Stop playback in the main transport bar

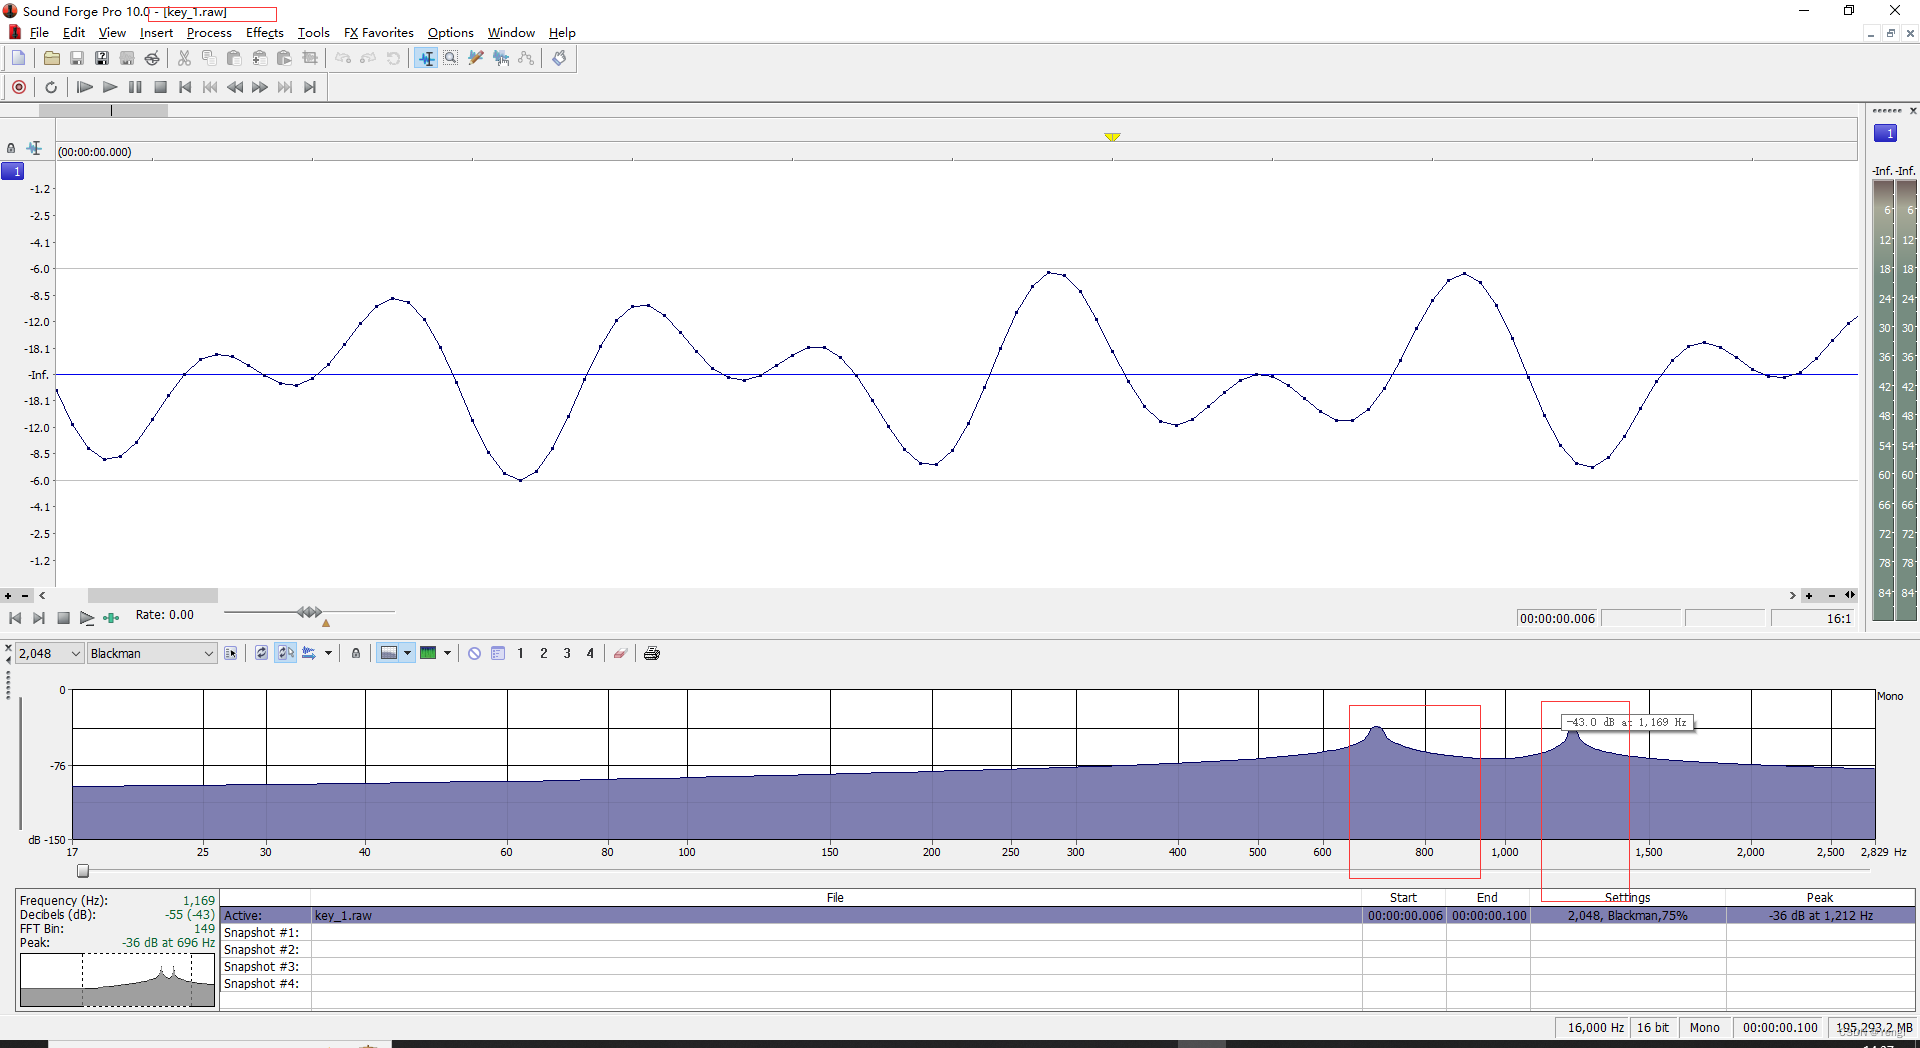click(160, 87)
